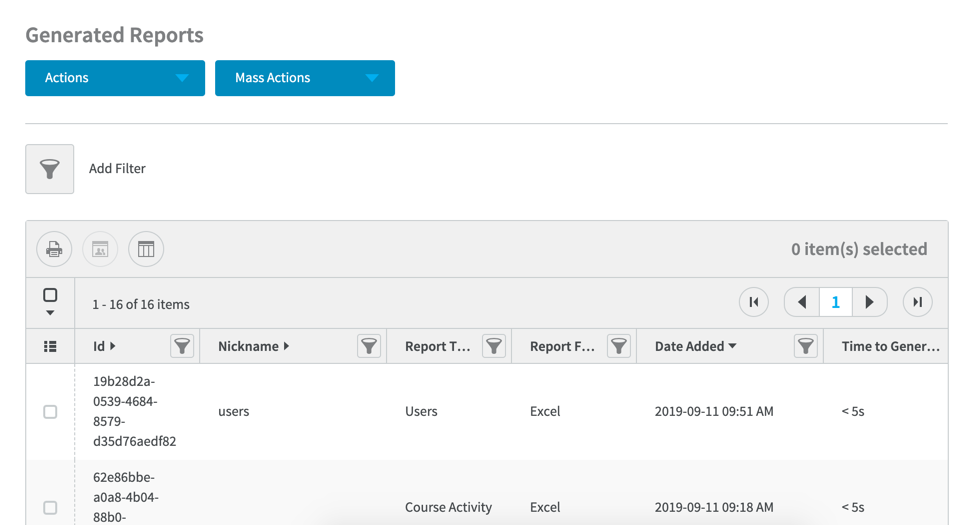This screenshot has width=979, height=525.
Task: Click the '< 5s' cell in users row
Action: coord(853,411)
